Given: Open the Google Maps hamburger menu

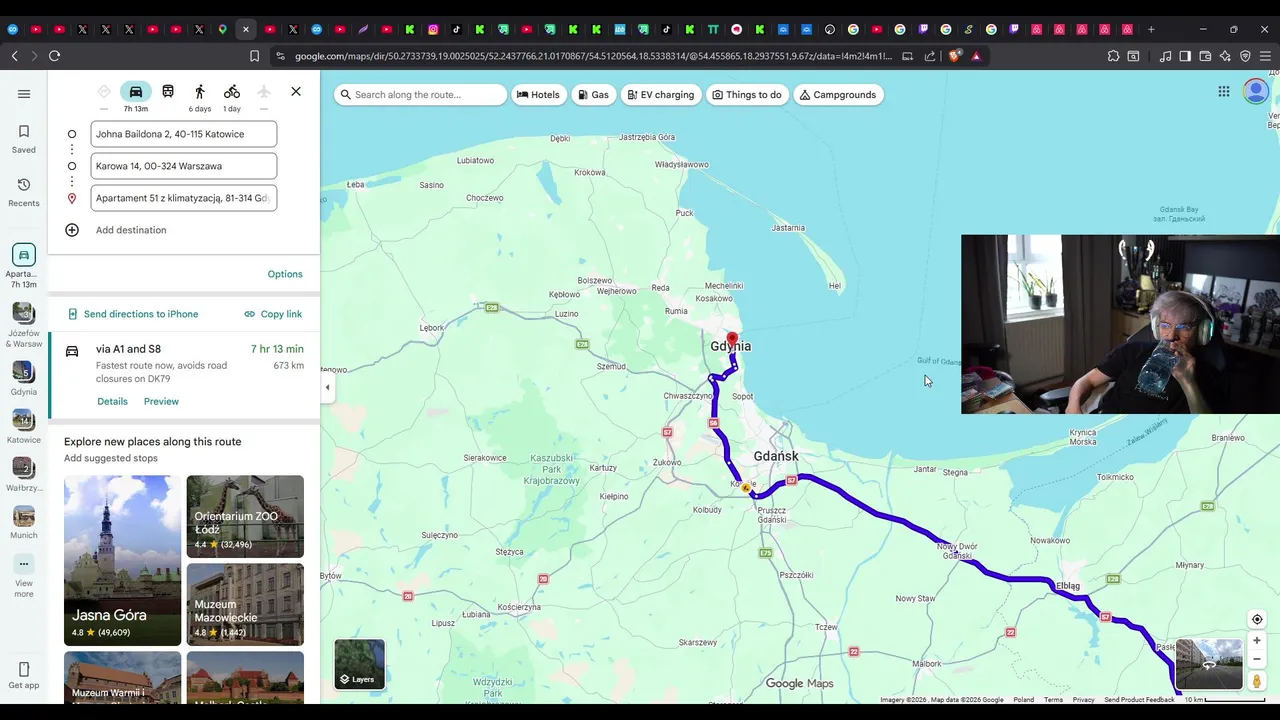Looking at the screenshot, I should [x=24, y=94].
